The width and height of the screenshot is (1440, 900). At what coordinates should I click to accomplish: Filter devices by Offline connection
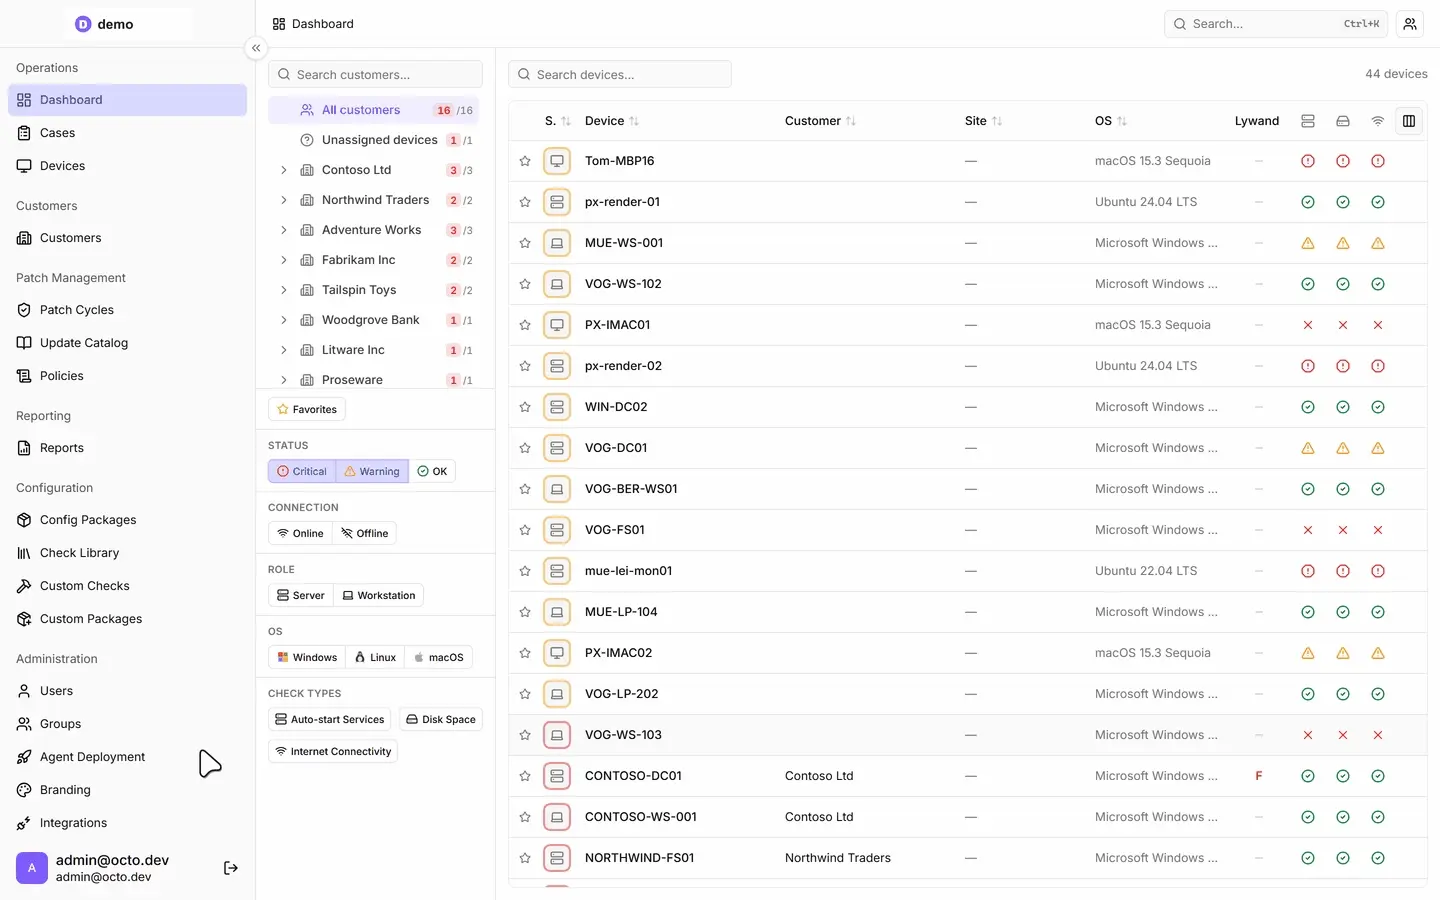pos(364,533)
